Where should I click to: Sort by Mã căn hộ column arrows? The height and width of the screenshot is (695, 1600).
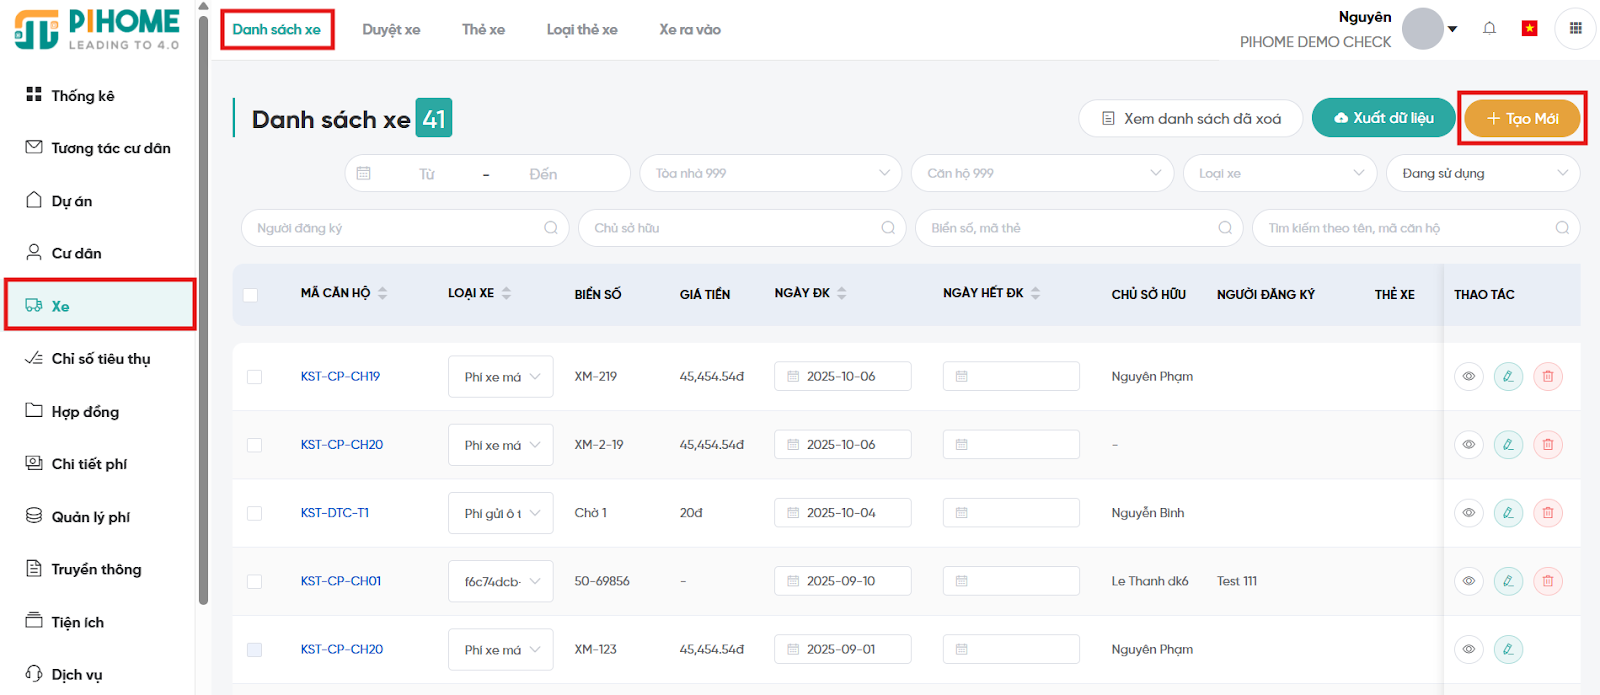[383, 293]
